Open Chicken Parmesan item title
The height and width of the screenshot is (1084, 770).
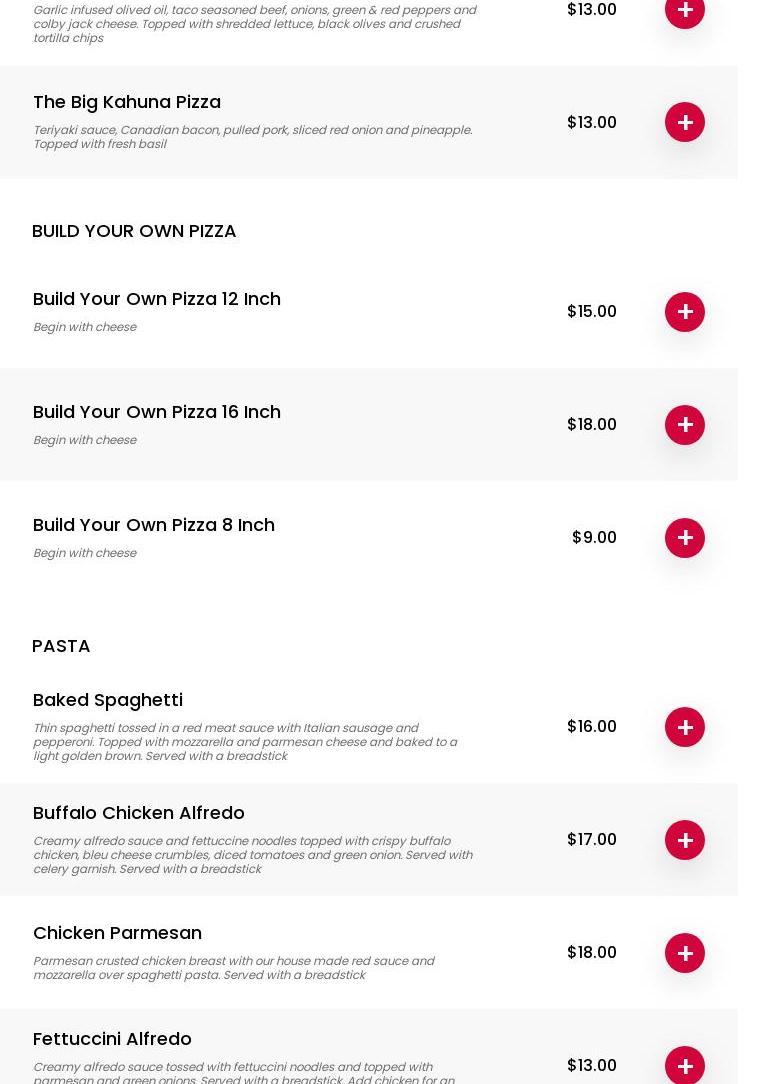coord(118,933)
